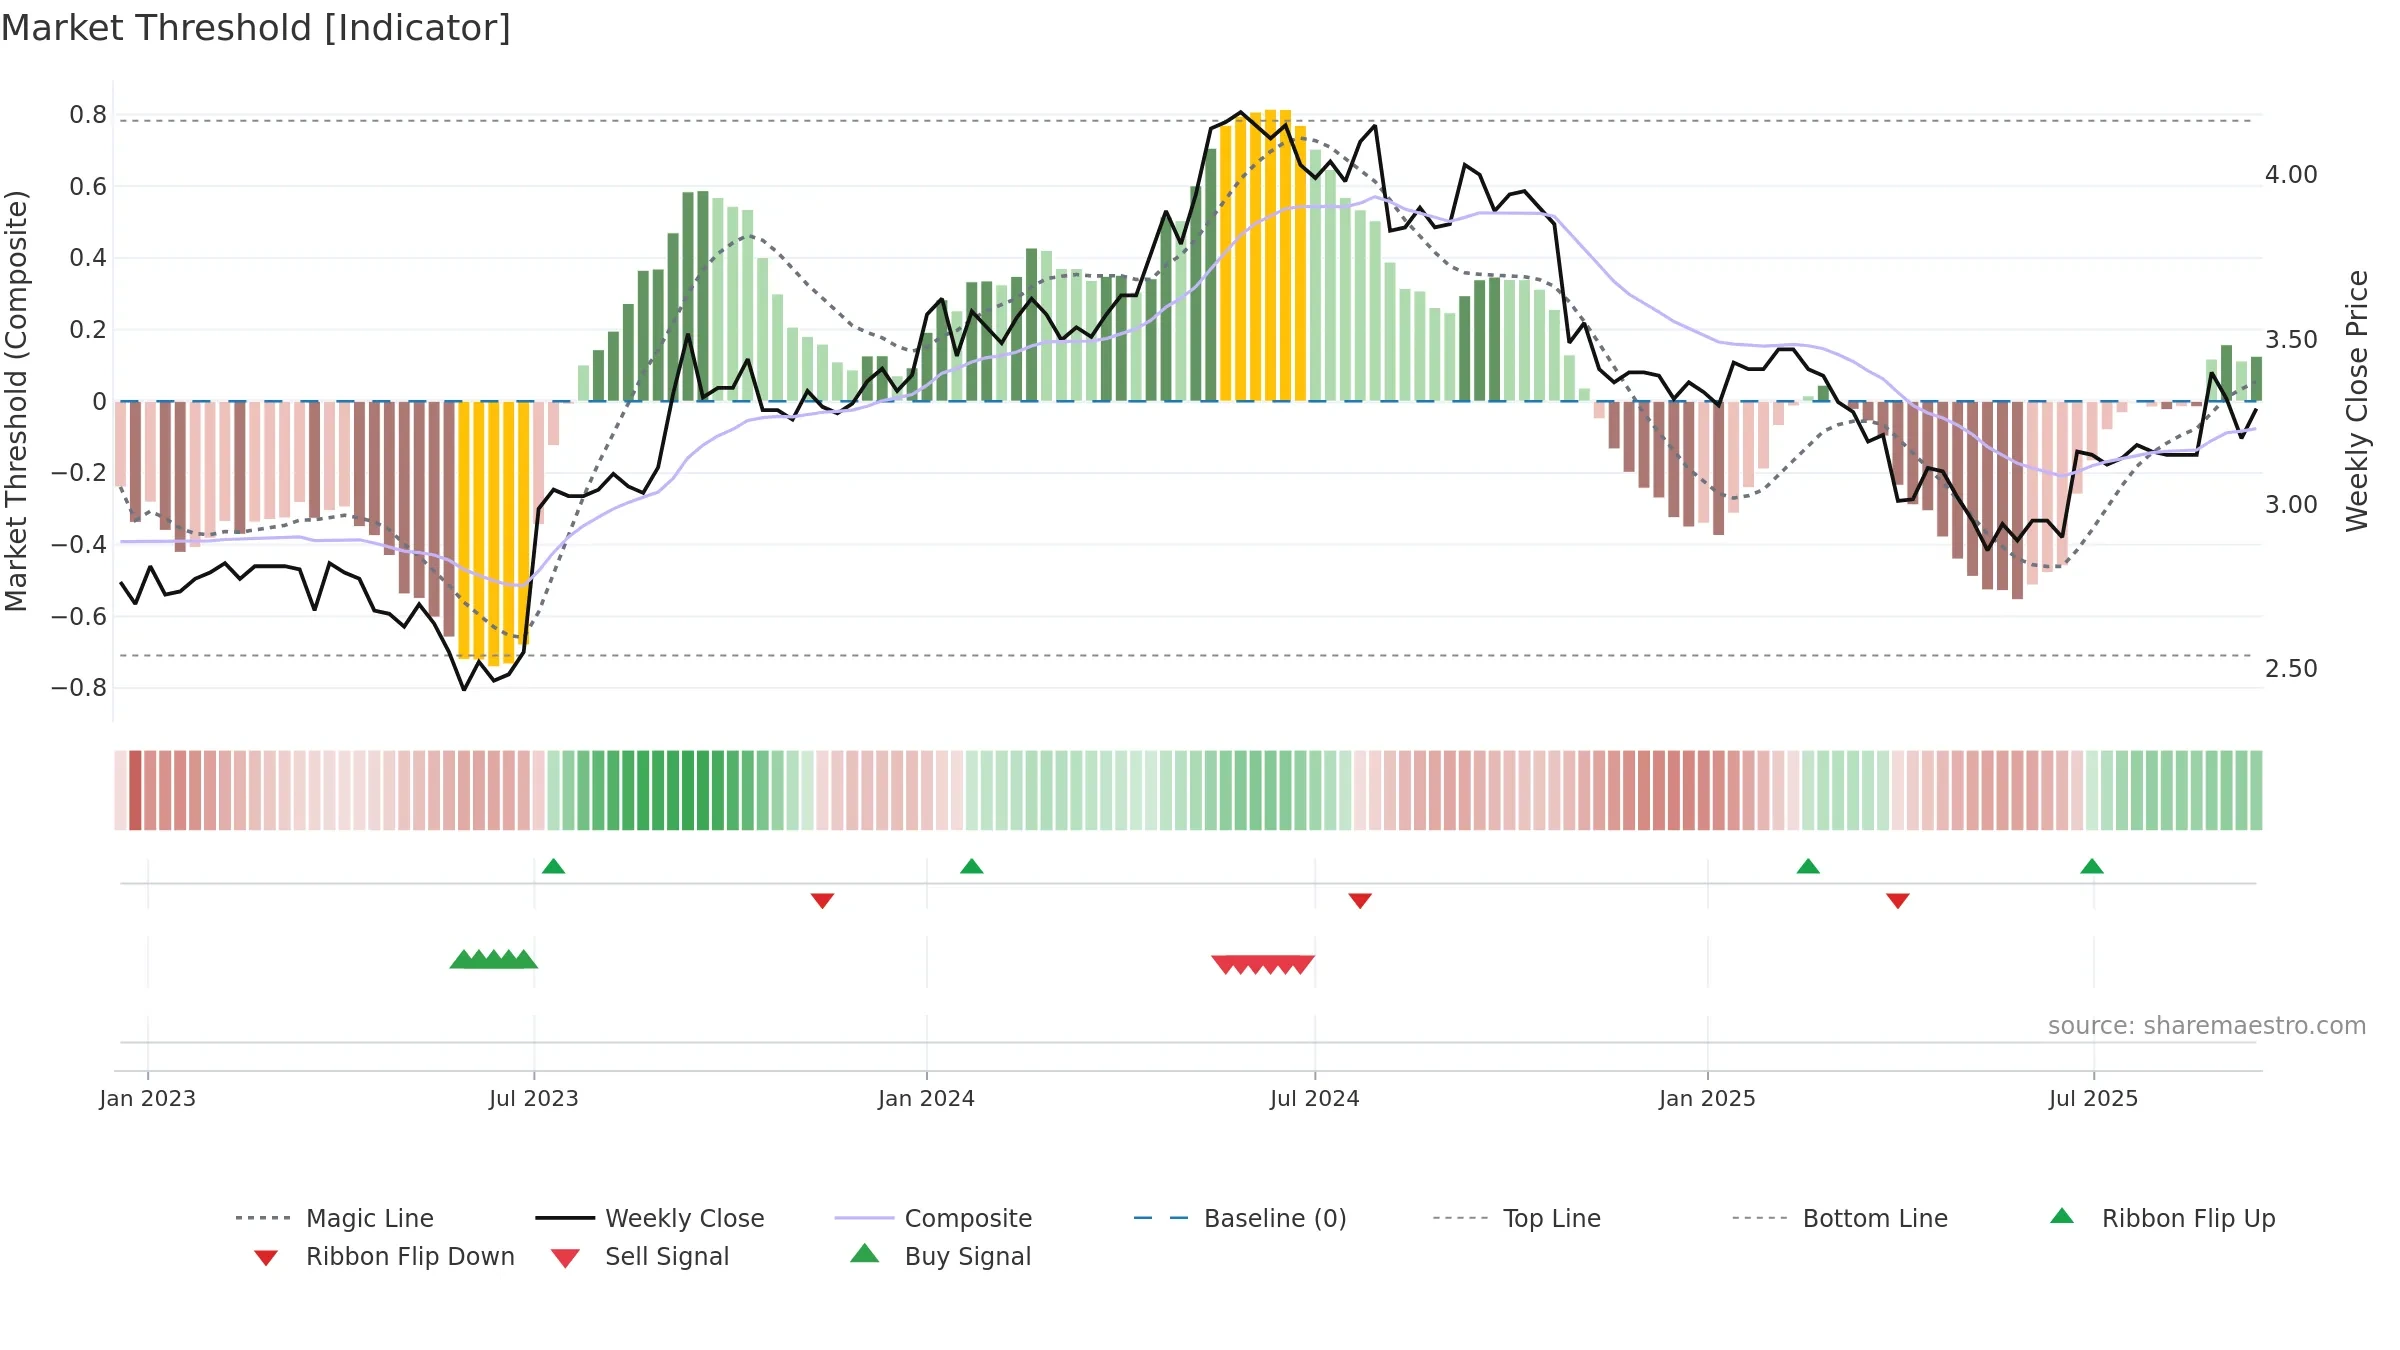The image size is (2400, 1350).
Task: Click the chart title Market Threshold [Indicator]
Action: click(256, 28)
